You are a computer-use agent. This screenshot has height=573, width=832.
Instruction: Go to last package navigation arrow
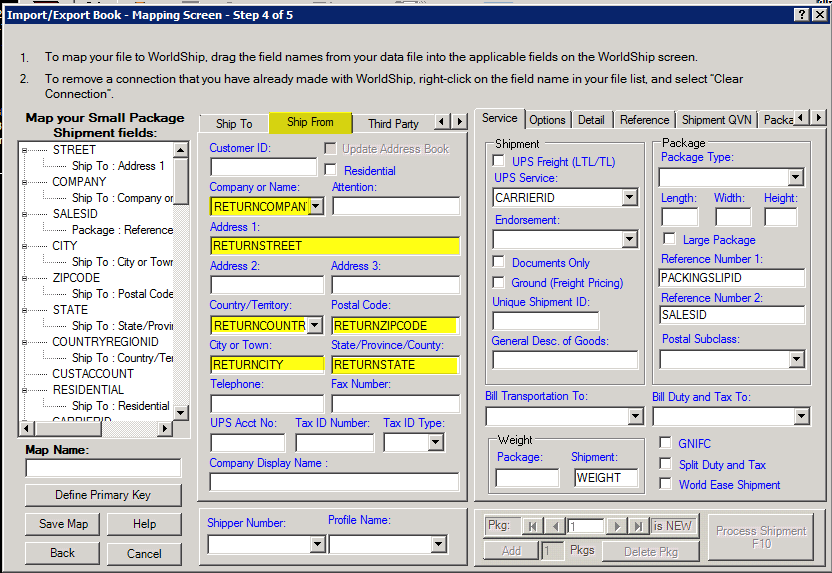(637, 526)
